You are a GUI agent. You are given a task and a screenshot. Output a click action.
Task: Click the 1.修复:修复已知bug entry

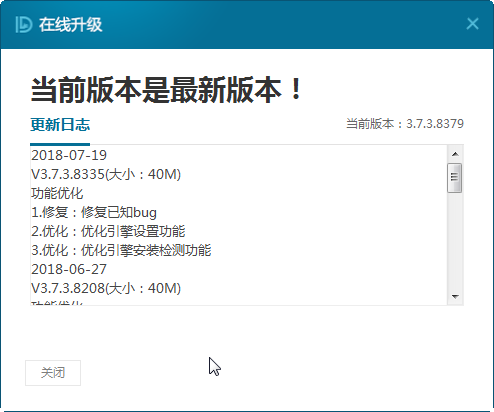[94, 212]
